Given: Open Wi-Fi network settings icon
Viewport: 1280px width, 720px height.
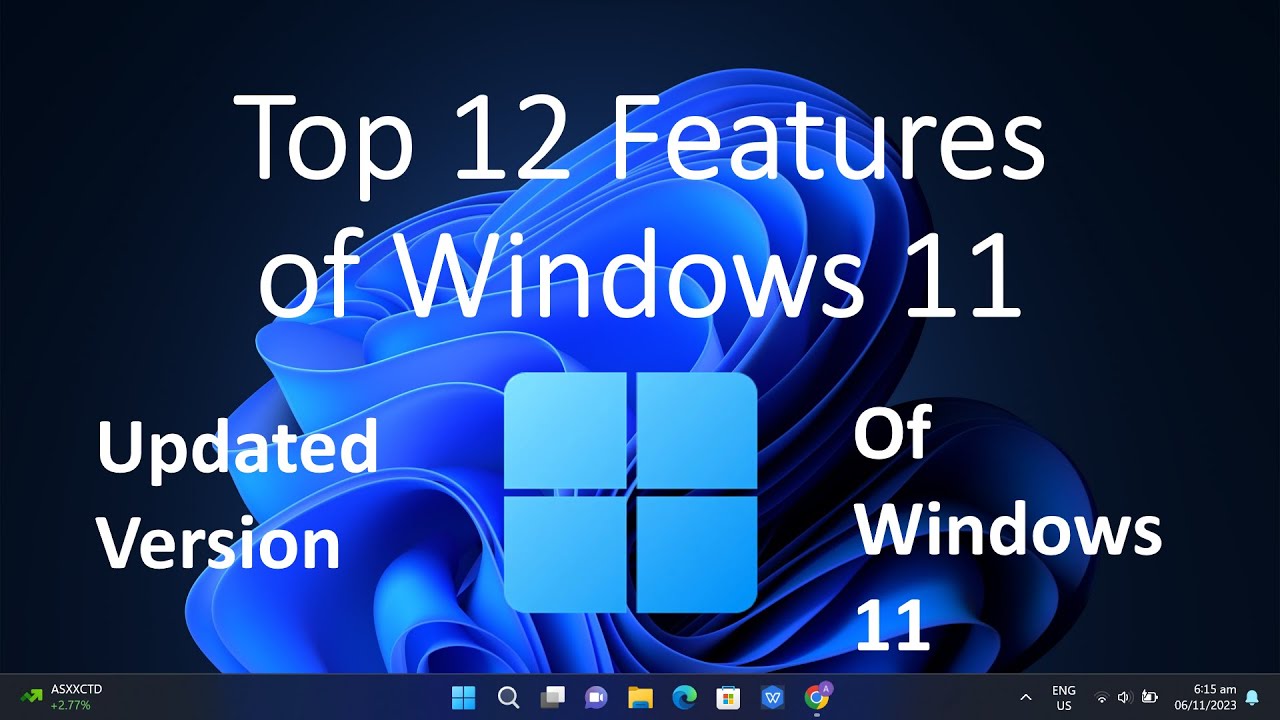Looking at the screenshot, I should (1101, 697).
